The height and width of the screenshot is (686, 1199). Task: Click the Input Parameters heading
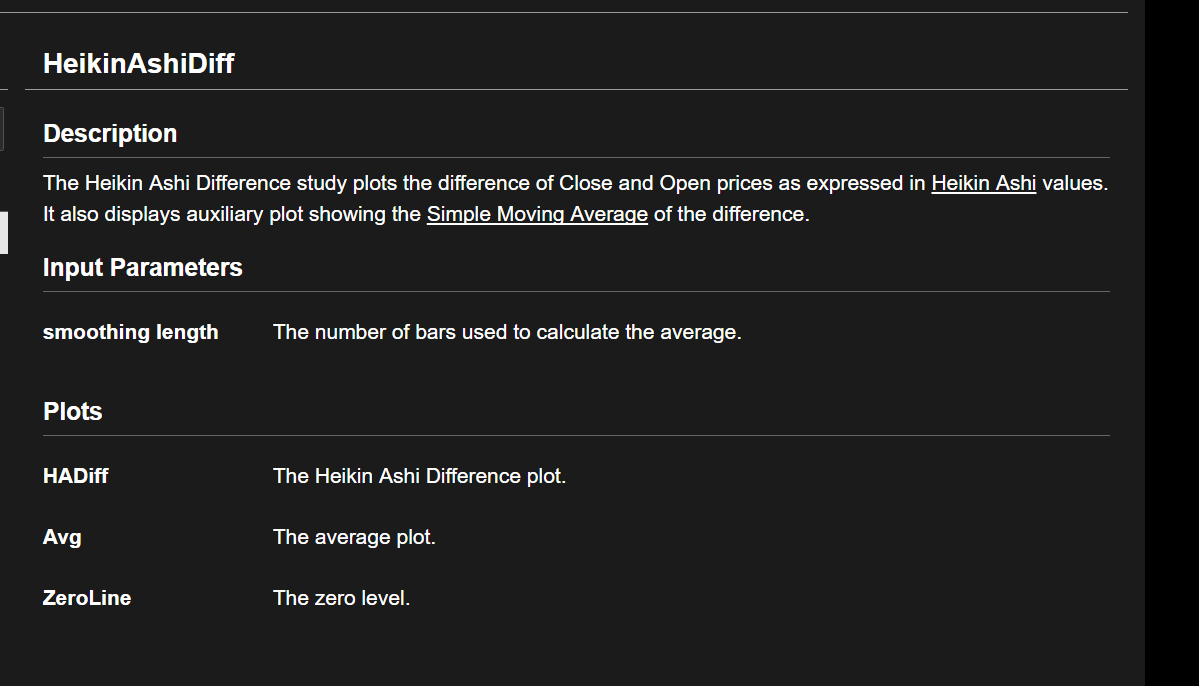[142, 268]
